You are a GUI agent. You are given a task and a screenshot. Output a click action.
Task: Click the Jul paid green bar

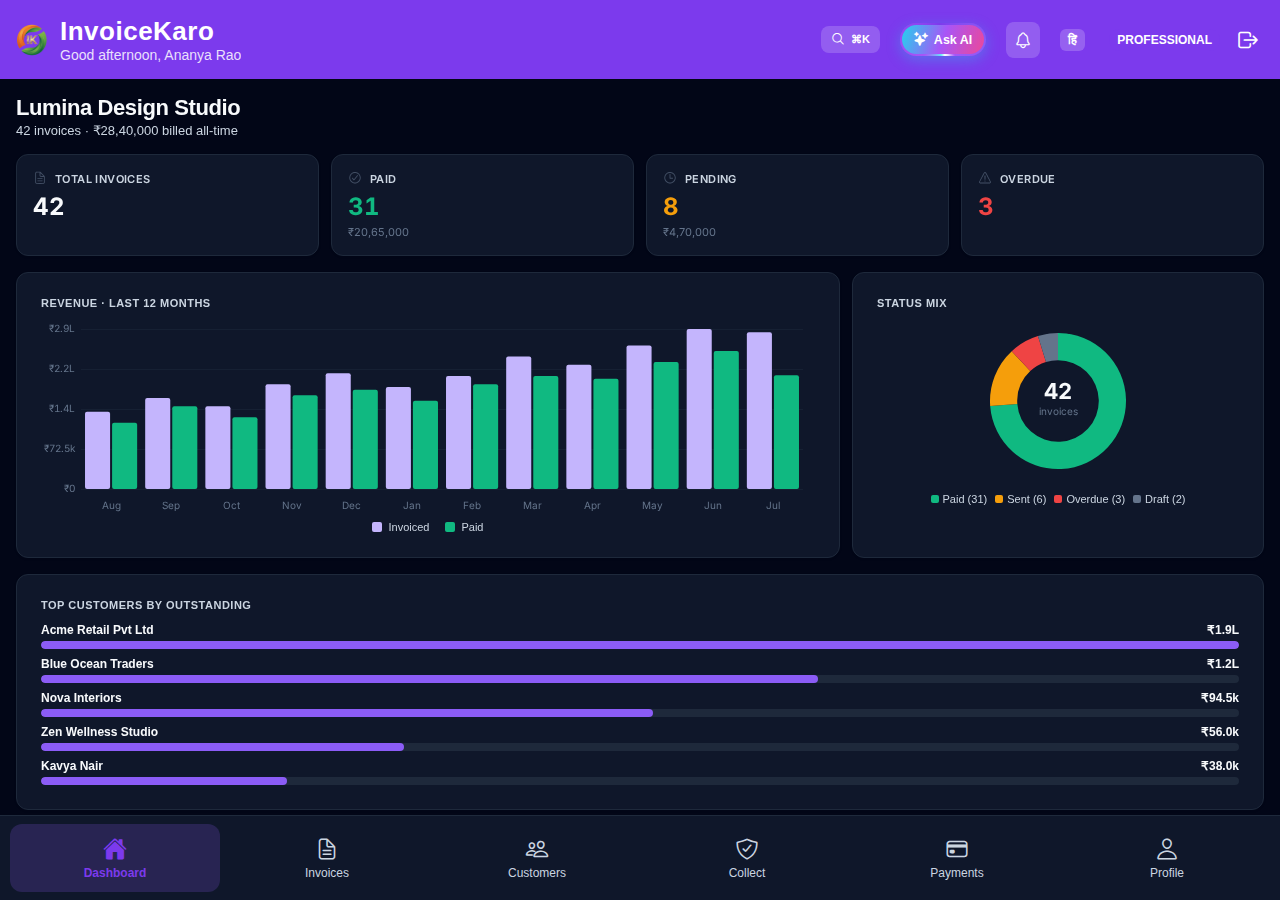click(786, 432)
